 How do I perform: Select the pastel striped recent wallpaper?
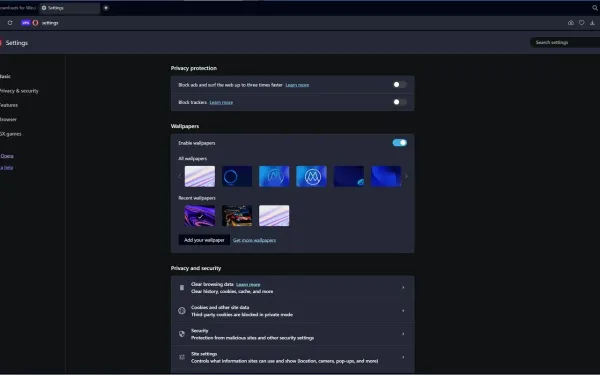point(274,216)
